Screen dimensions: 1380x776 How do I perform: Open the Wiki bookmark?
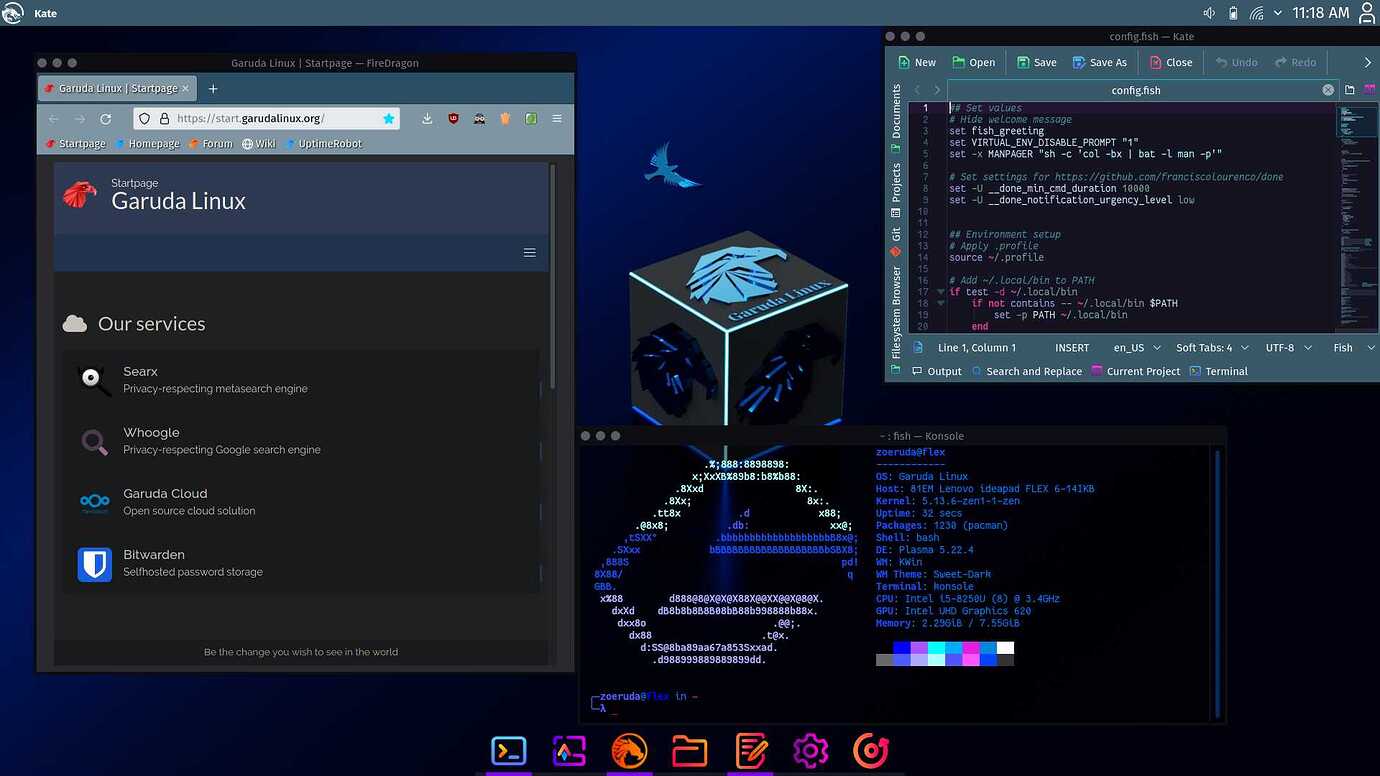click(260, 143)
